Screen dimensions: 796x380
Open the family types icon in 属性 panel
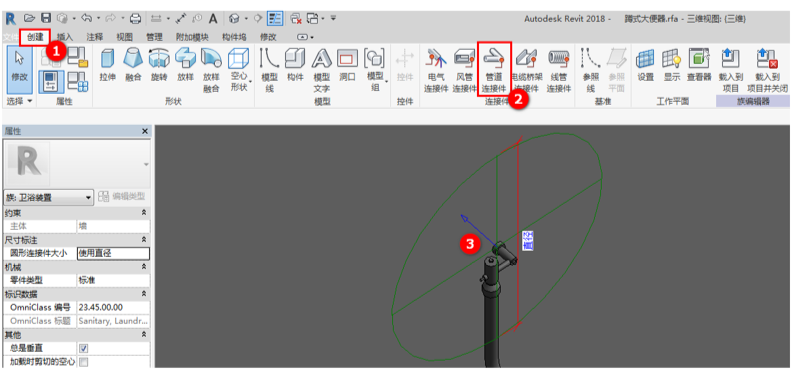coord(78,81)
